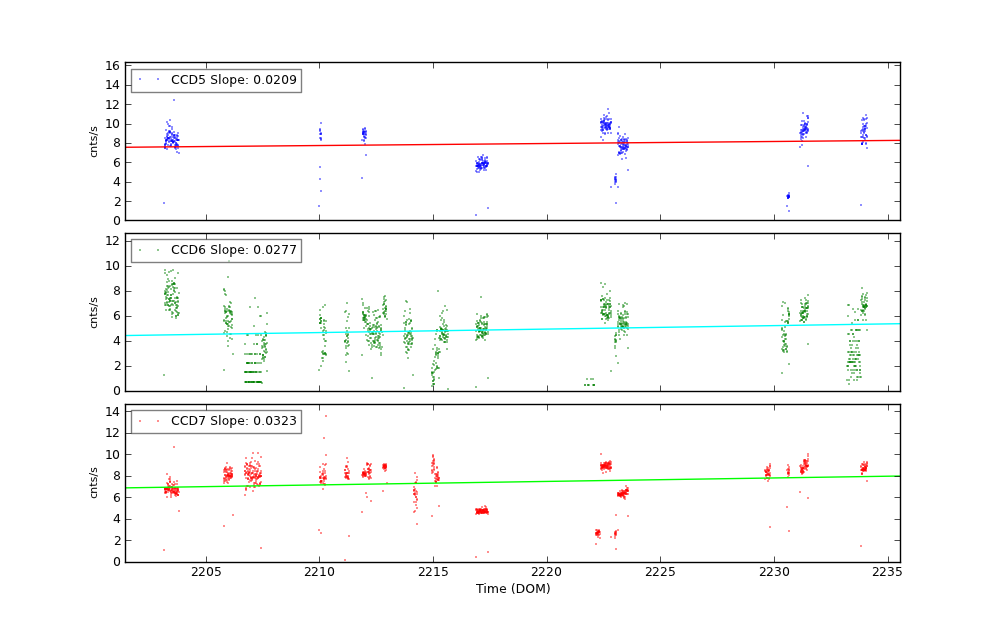Select the Time (DOM) x-axis label

(513, 589)
